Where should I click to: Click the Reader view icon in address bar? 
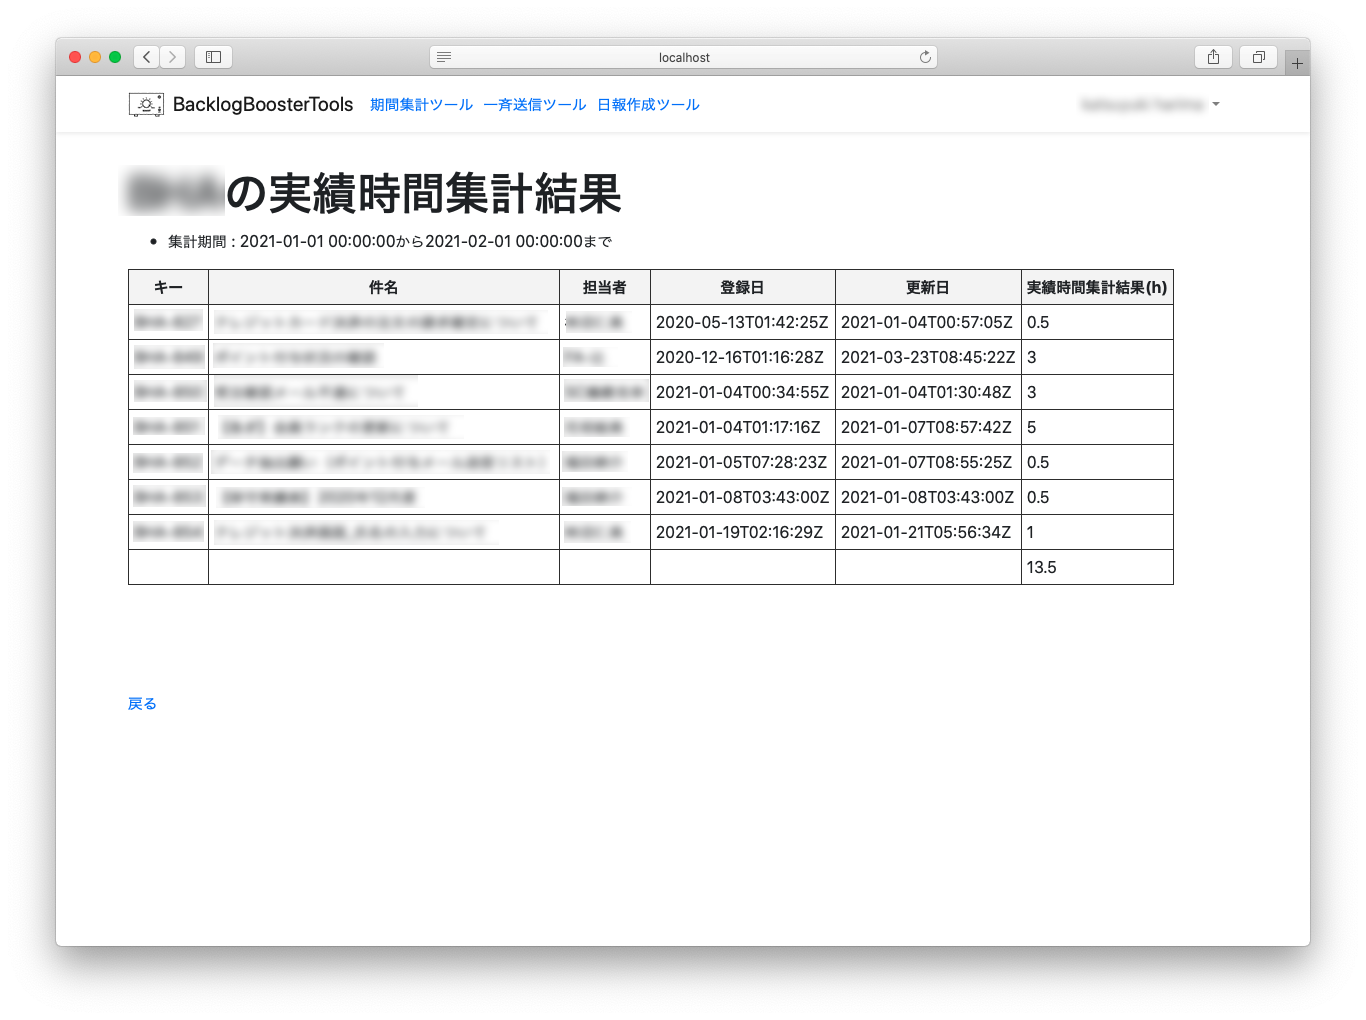(x=444, y=57)
